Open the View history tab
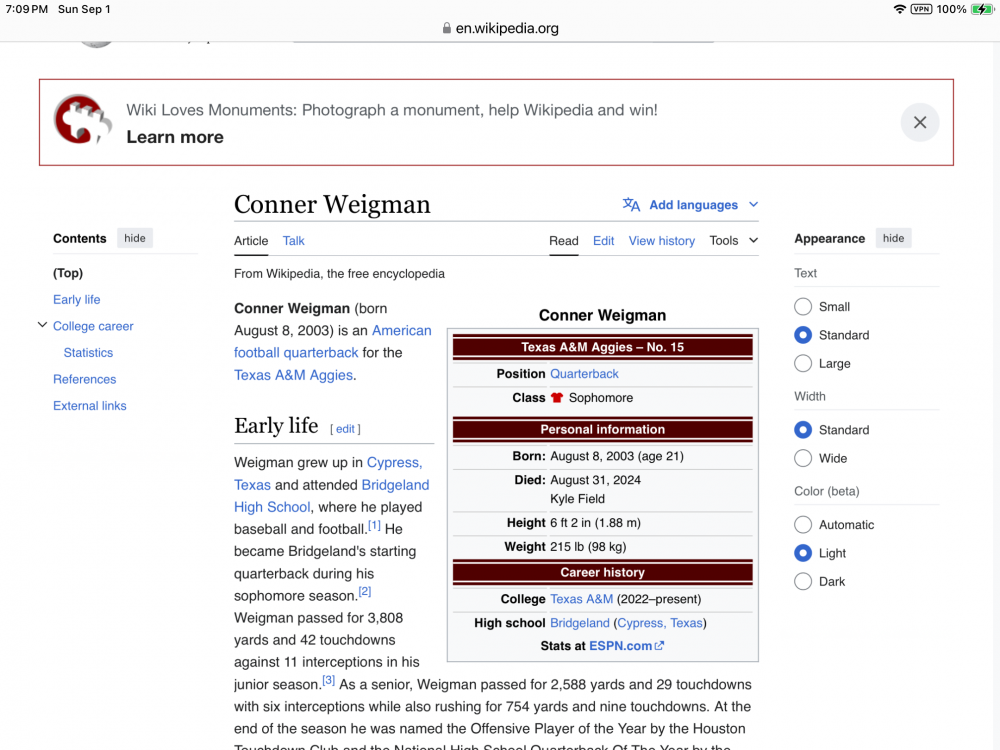 click(661, 241)
